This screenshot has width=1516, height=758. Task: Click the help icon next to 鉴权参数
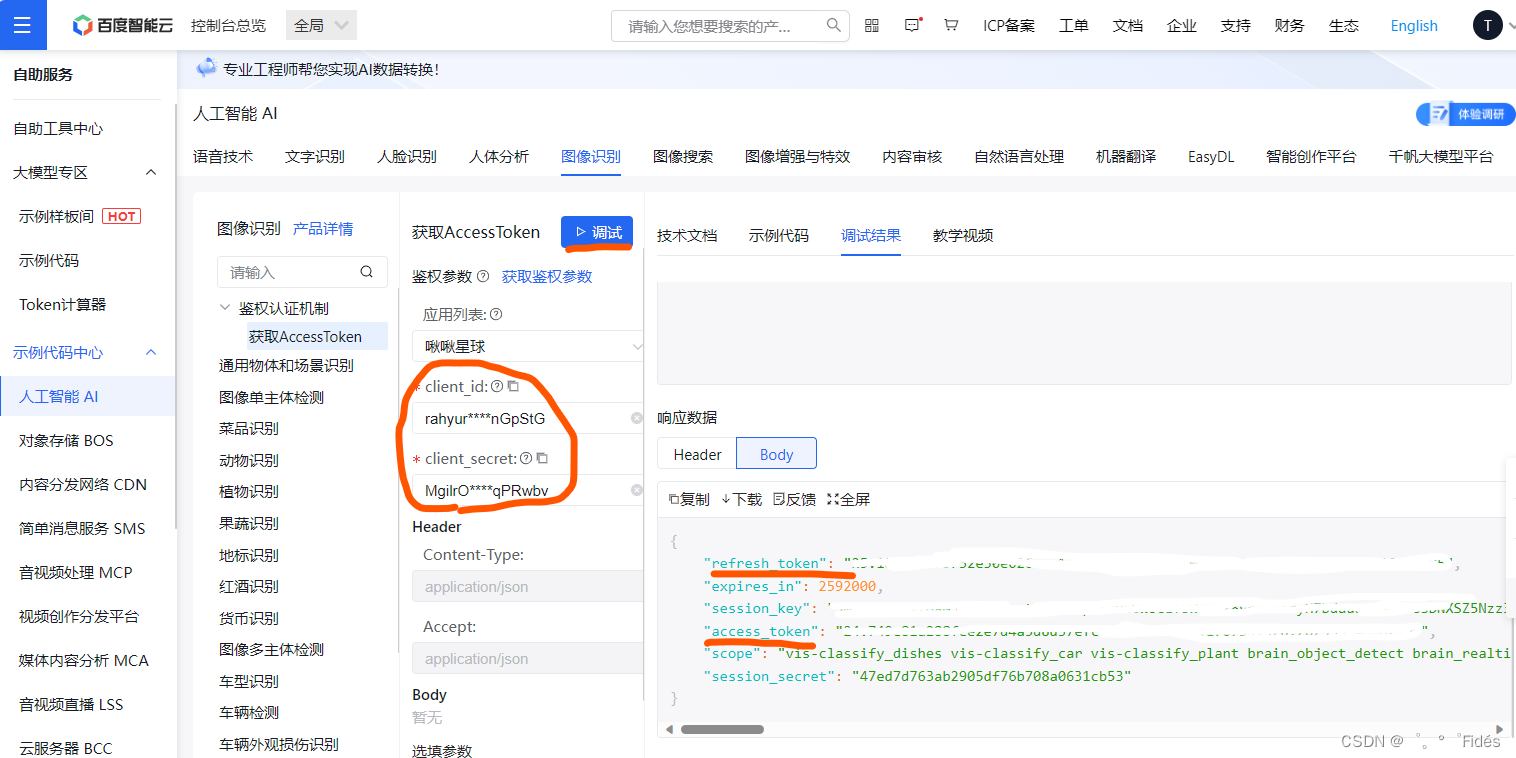pos(483,276)
